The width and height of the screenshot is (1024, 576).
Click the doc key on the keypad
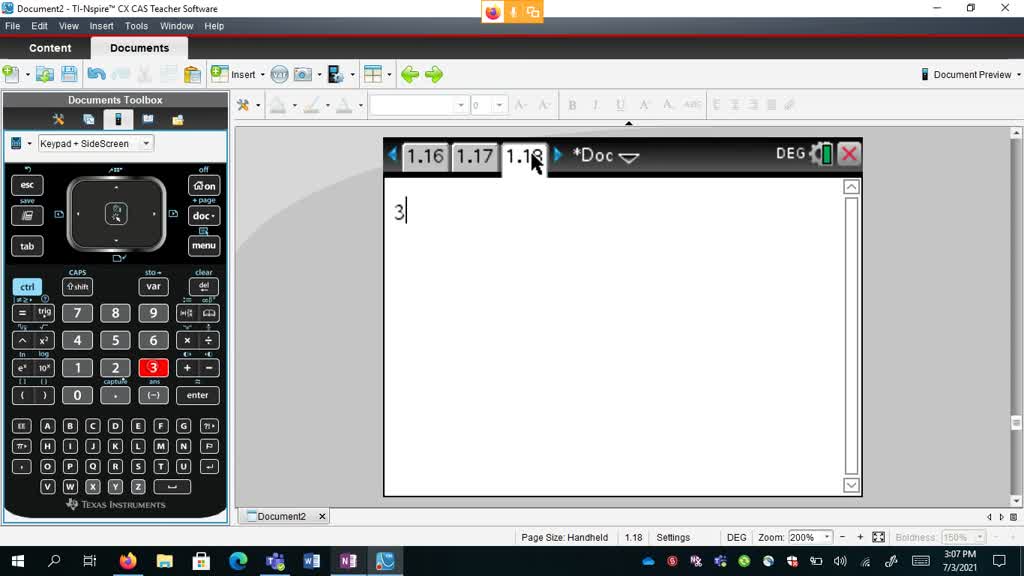(204, 216)
